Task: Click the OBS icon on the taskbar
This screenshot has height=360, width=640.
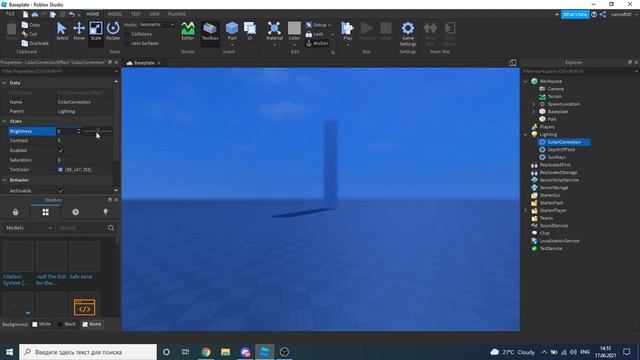Action: [284, 352]
